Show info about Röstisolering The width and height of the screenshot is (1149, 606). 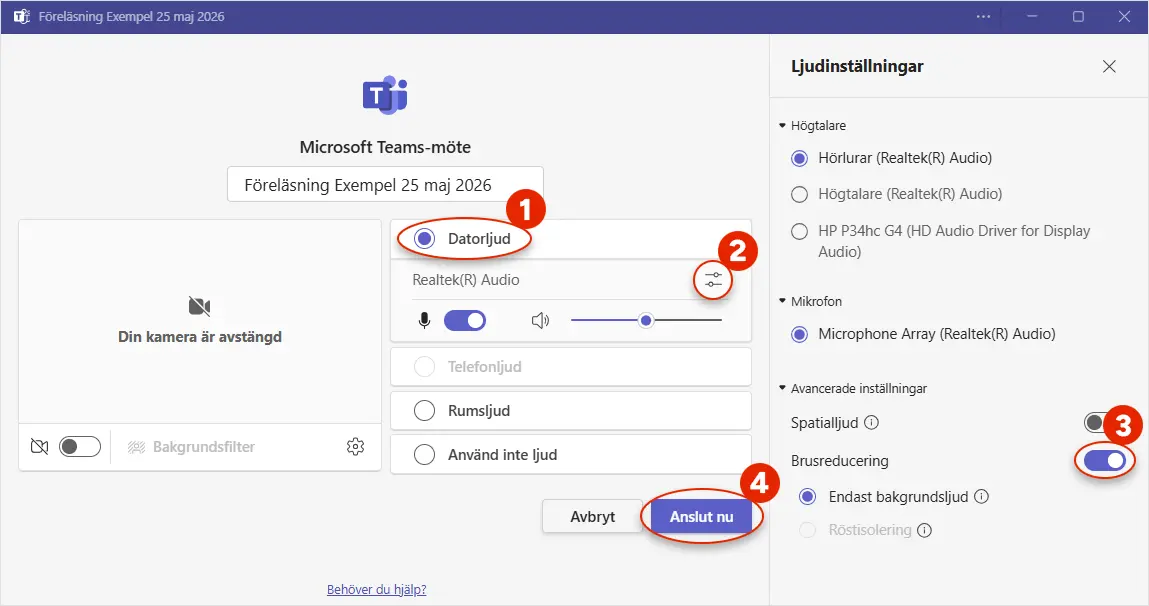(925, 530)
